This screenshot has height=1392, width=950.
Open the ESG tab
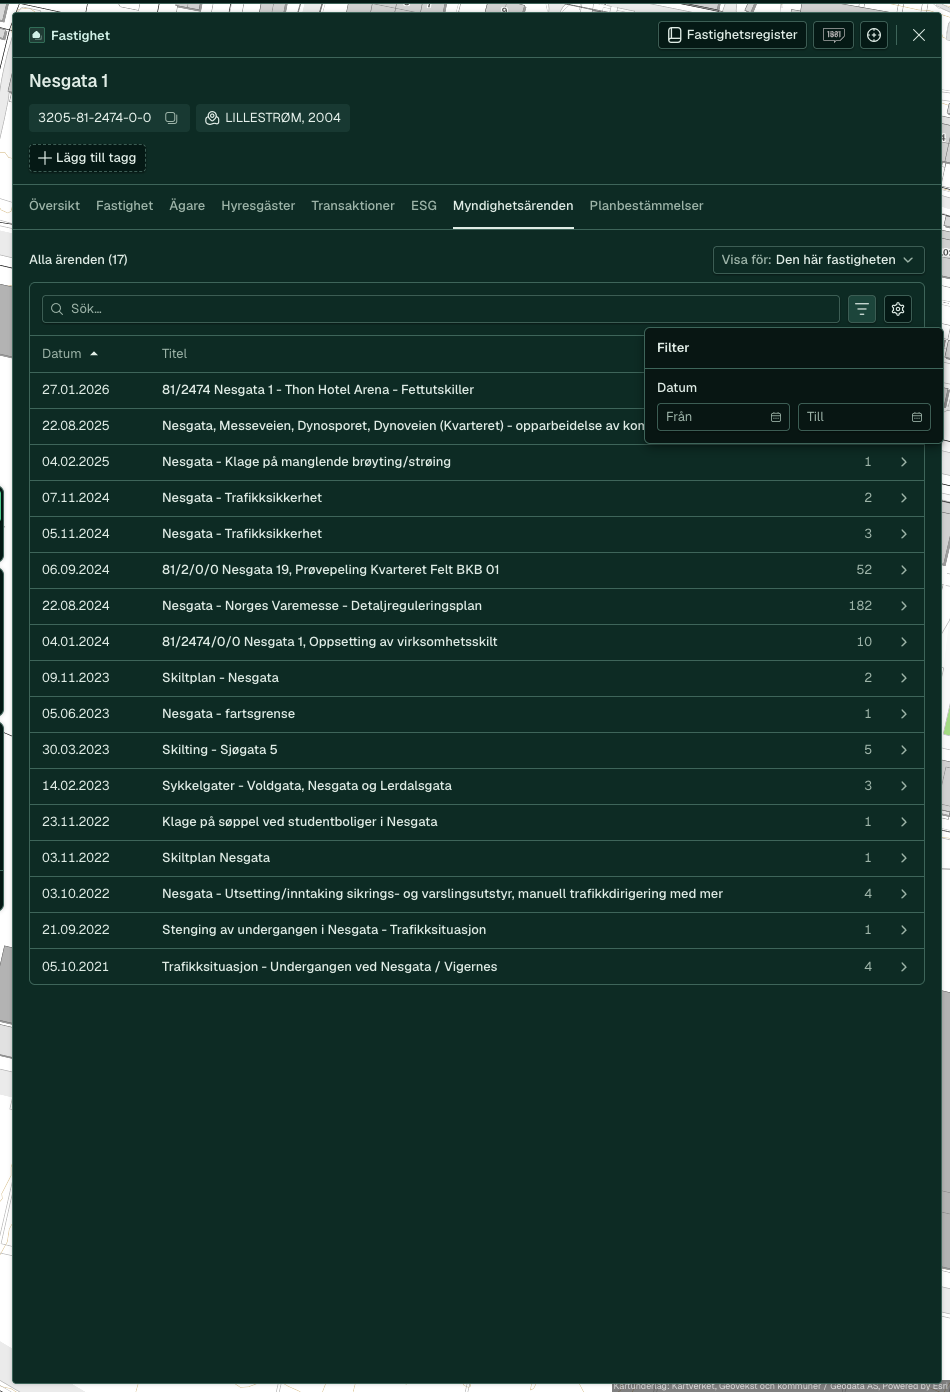[424, 206]
